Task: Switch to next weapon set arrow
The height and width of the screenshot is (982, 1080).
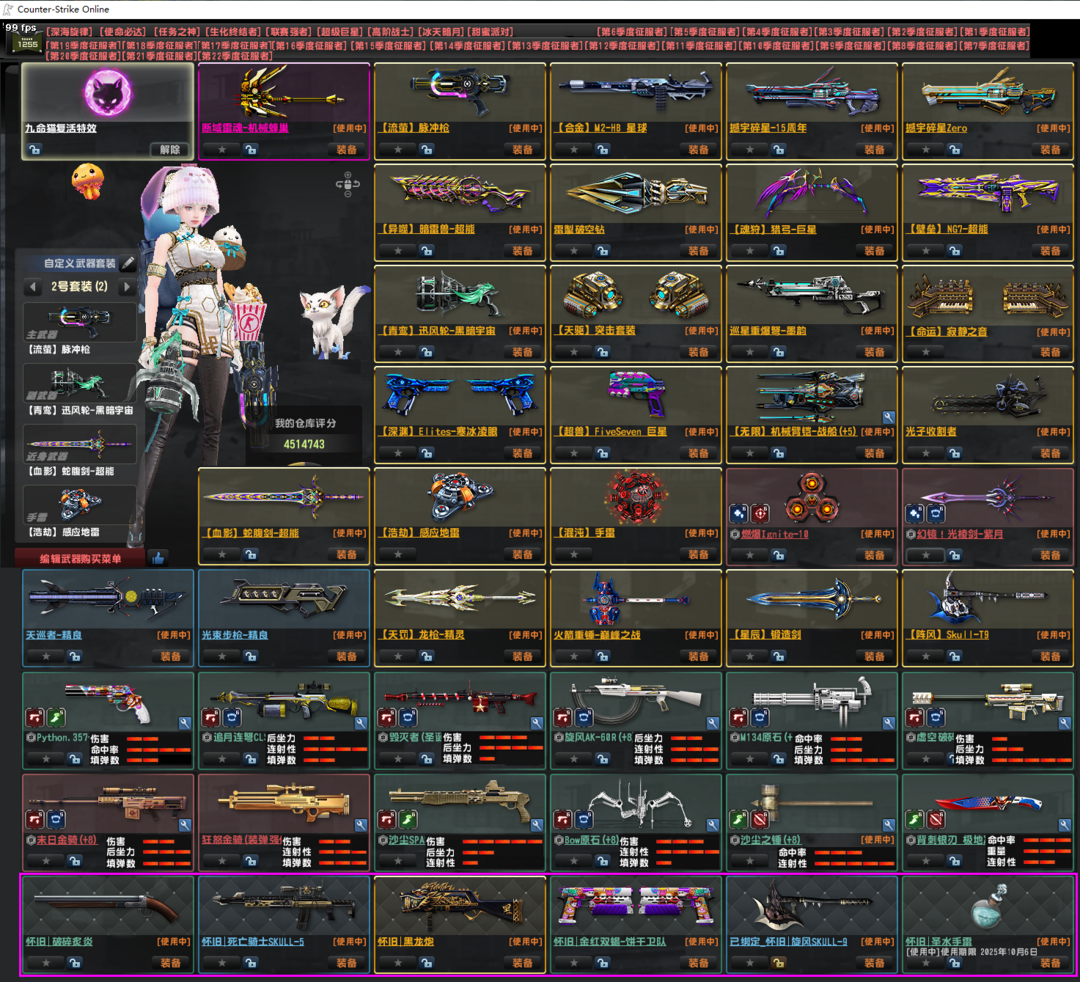Action: (x=126, y=286)
